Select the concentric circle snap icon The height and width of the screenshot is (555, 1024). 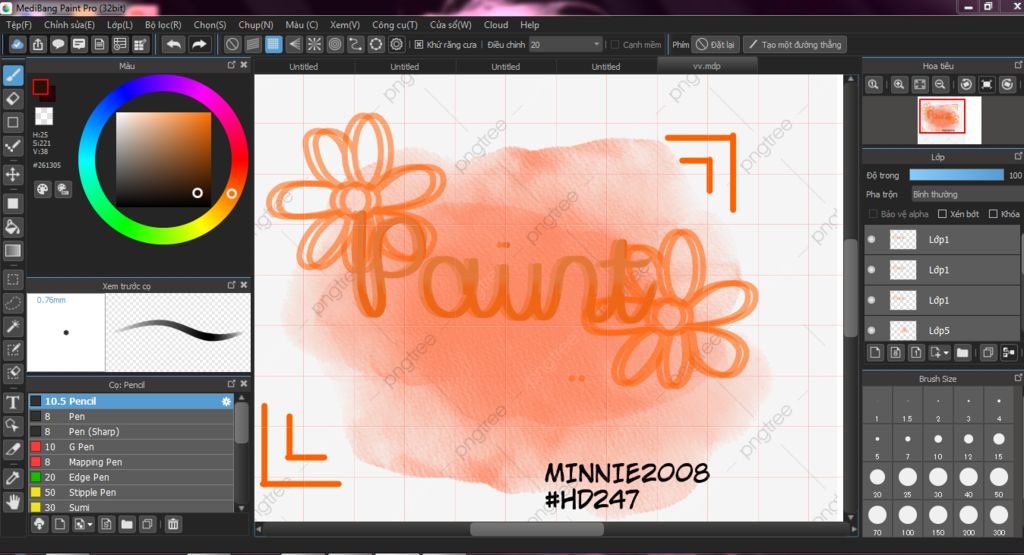[x=335, y=44]
